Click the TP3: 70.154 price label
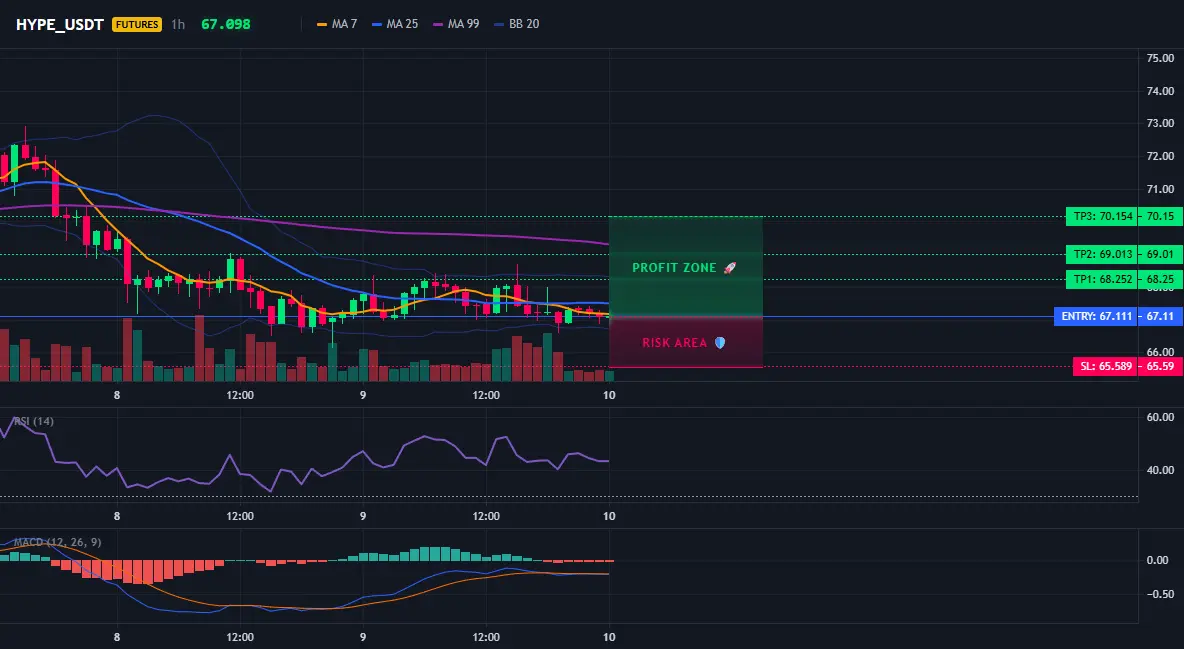Image resolution: width=1184 pixels, height=649 pixels. [1102, 217]
